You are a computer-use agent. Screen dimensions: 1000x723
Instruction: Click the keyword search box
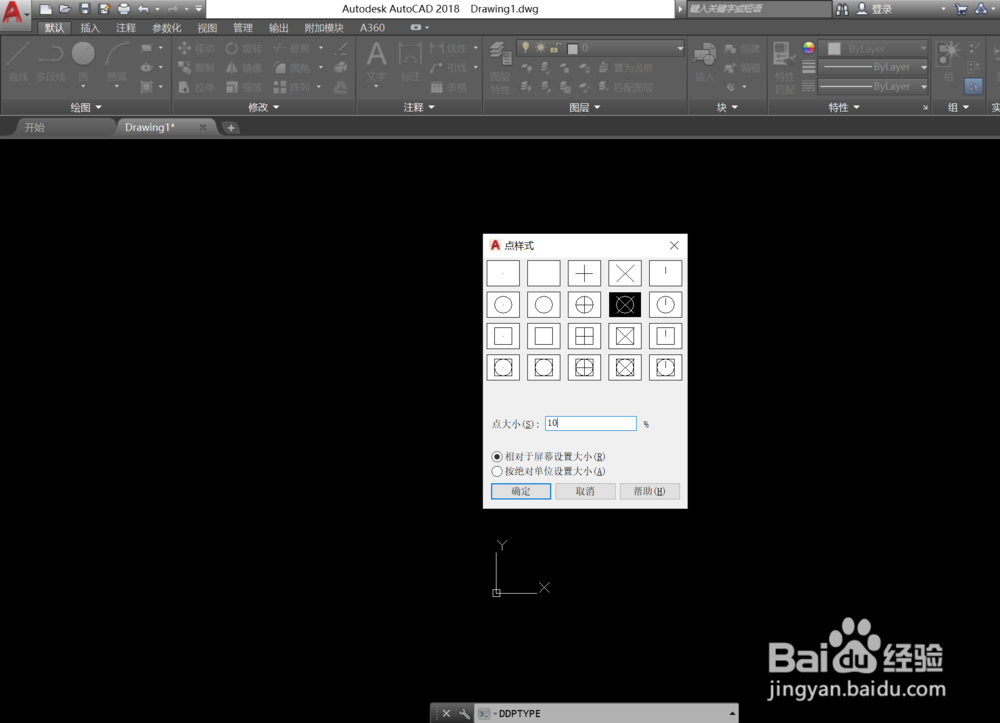[x=759, y=9]
